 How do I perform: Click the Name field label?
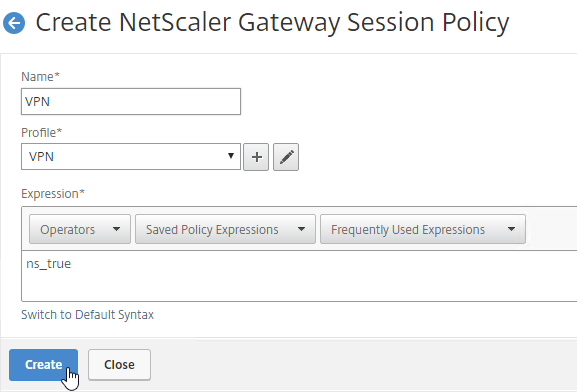(x=40, y=77)
